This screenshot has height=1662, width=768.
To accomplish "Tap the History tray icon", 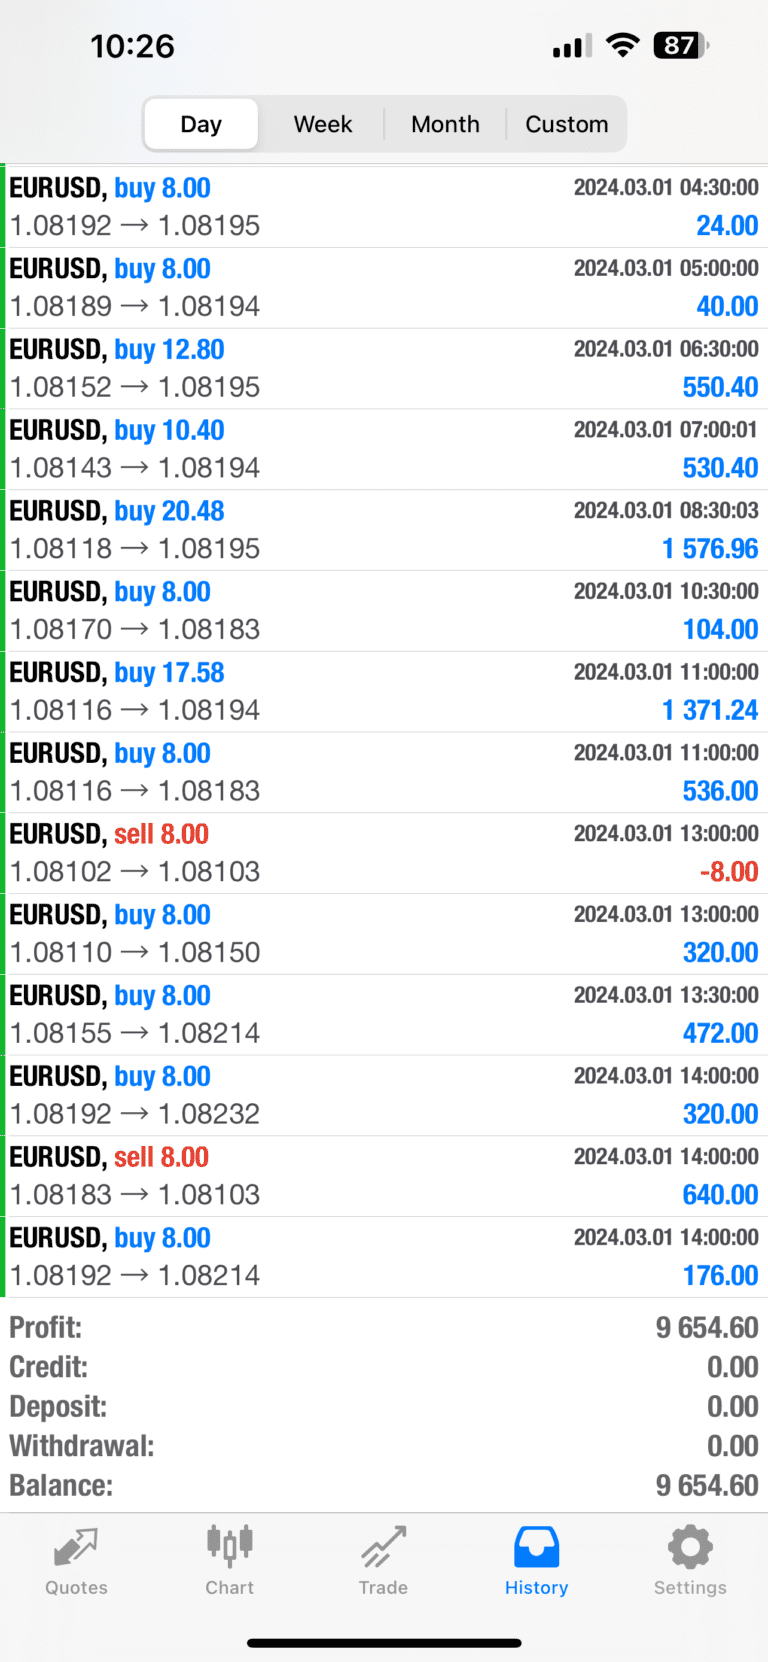I will tap(536, 1546).
